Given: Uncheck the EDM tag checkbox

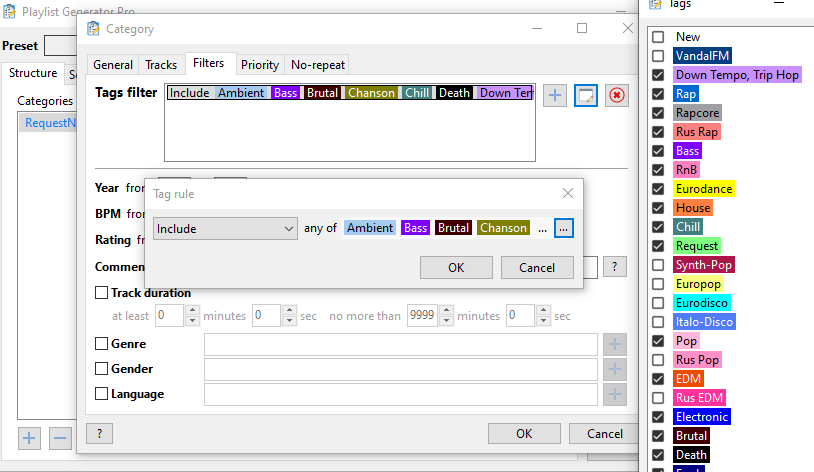Looking at the screenshot, I should pos(658,379).
